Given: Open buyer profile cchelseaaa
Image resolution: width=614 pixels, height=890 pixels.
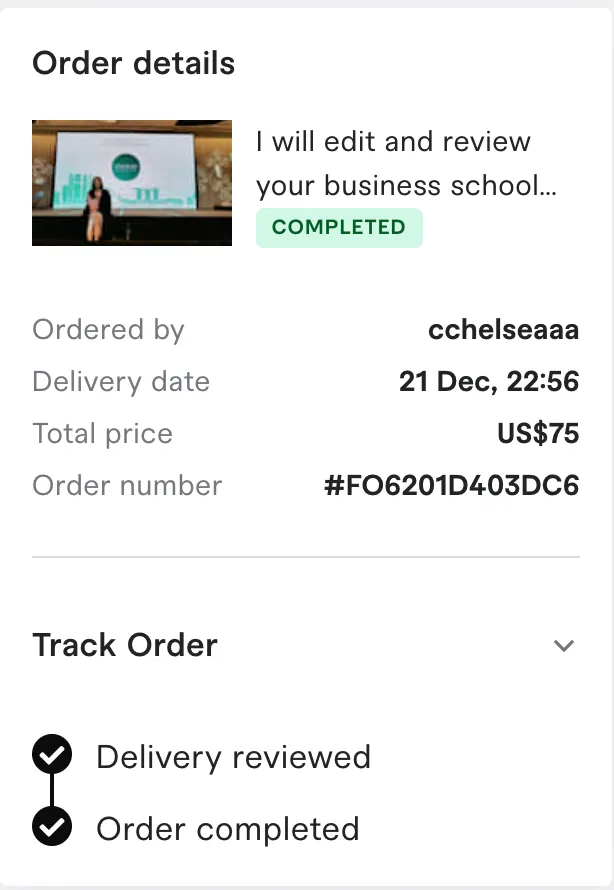Looking at the screenshot, I should coord(503,330).
